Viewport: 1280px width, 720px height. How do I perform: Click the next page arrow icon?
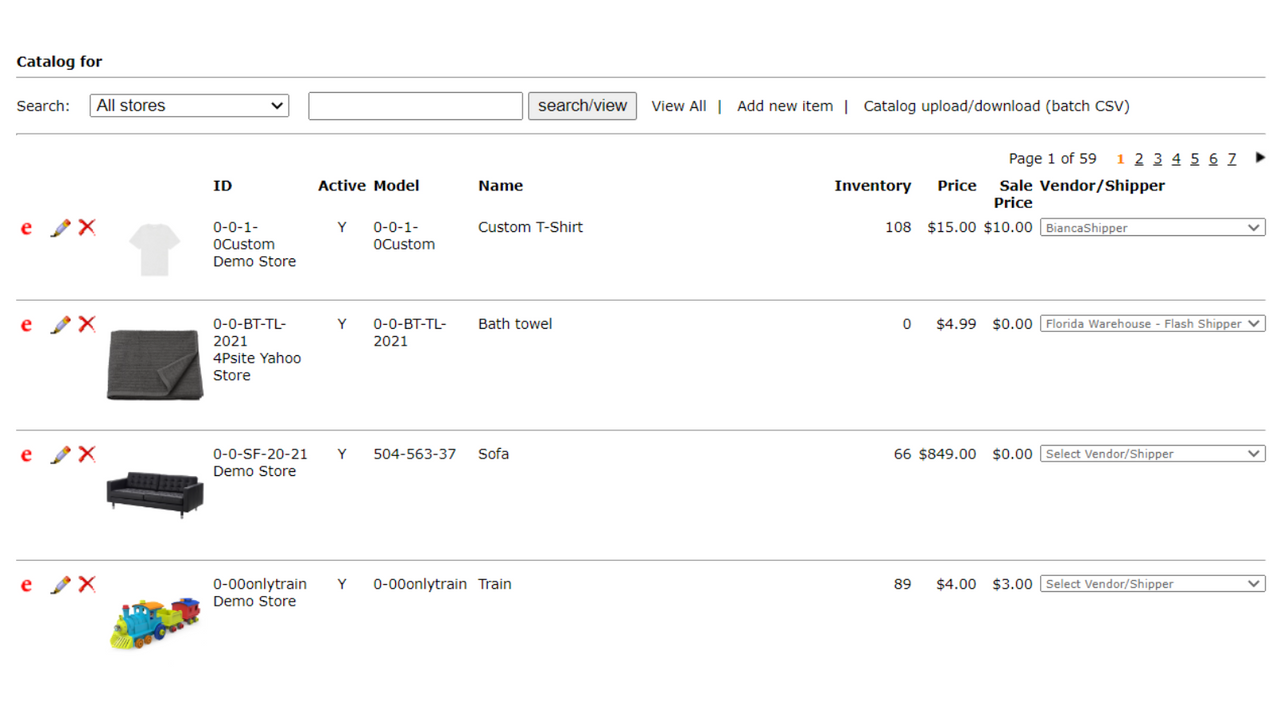[x=1259, y=157]
